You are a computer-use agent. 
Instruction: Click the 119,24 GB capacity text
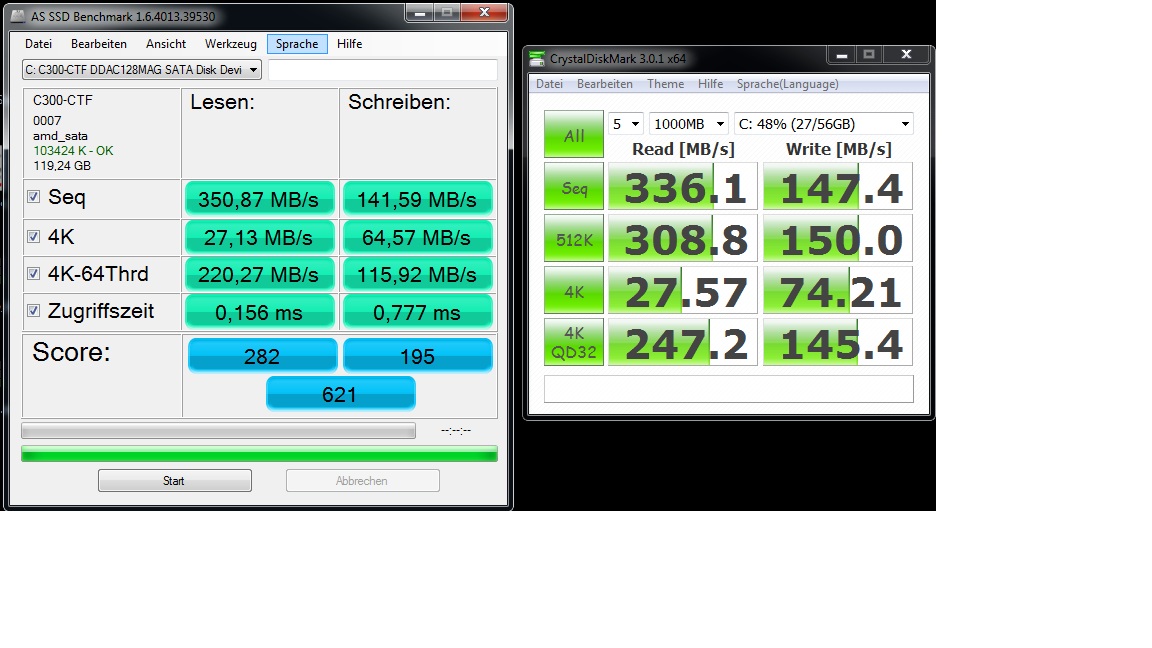(62, 166)
